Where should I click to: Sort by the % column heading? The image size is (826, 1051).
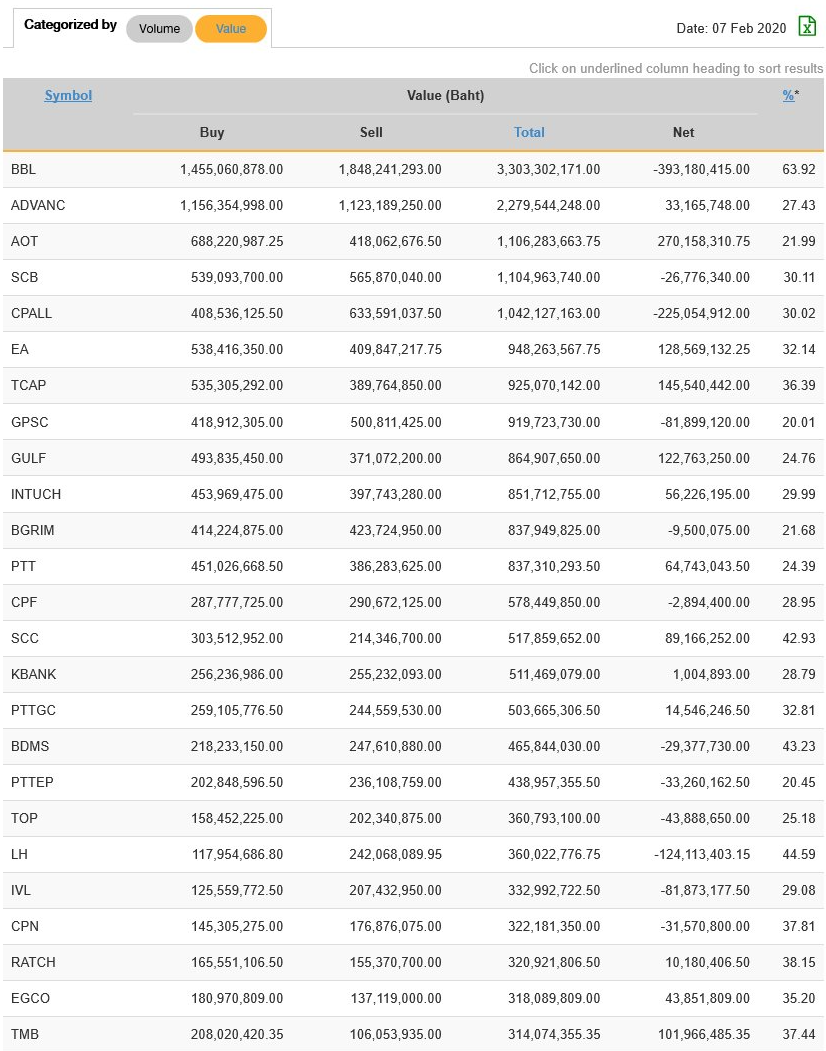(x=788, y=96)
